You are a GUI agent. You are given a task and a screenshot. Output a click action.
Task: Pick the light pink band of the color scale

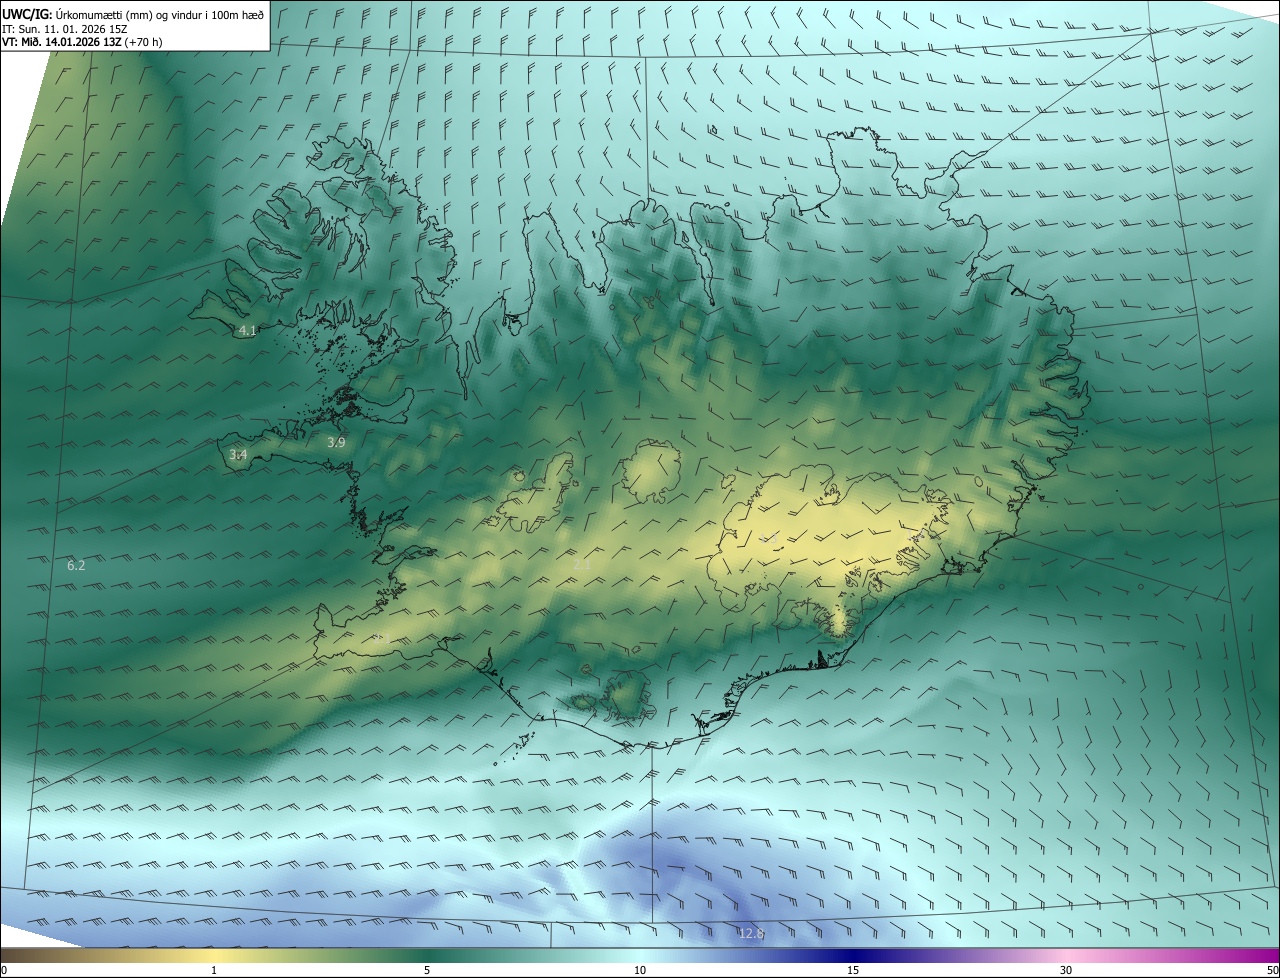[1066, 955]
